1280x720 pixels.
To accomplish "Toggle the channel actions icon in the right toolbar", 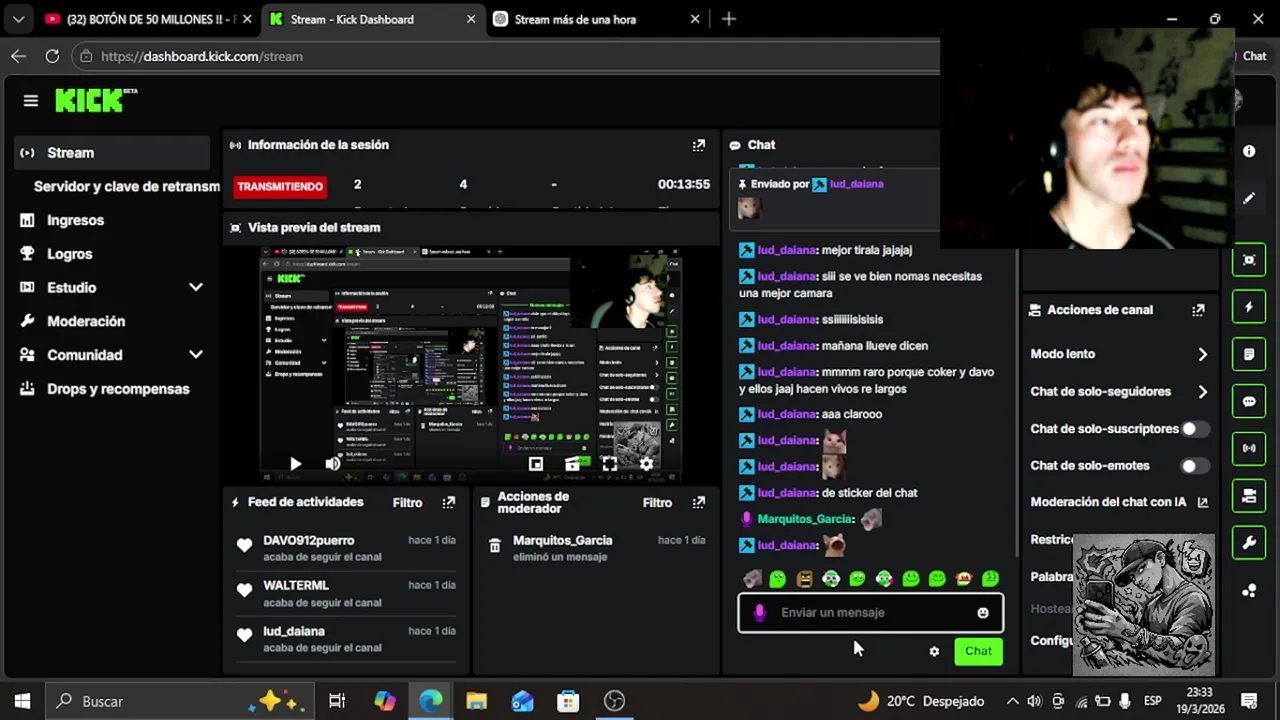I will coord(1249,495).
